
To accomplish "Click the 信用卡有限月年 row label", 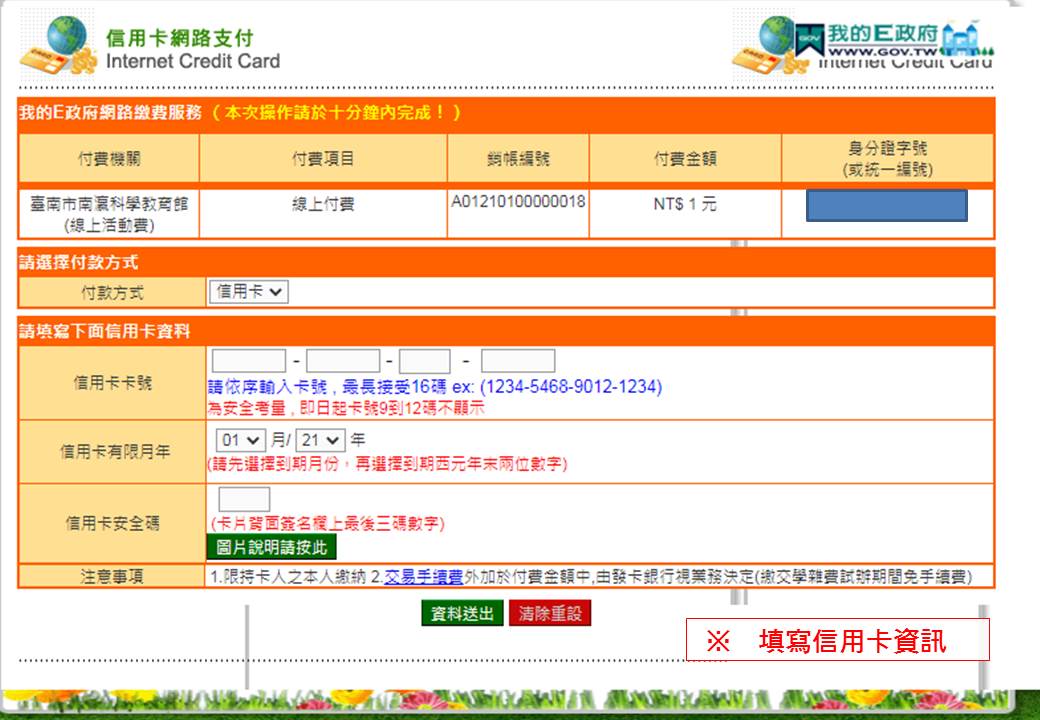I will tap(112, 451).
